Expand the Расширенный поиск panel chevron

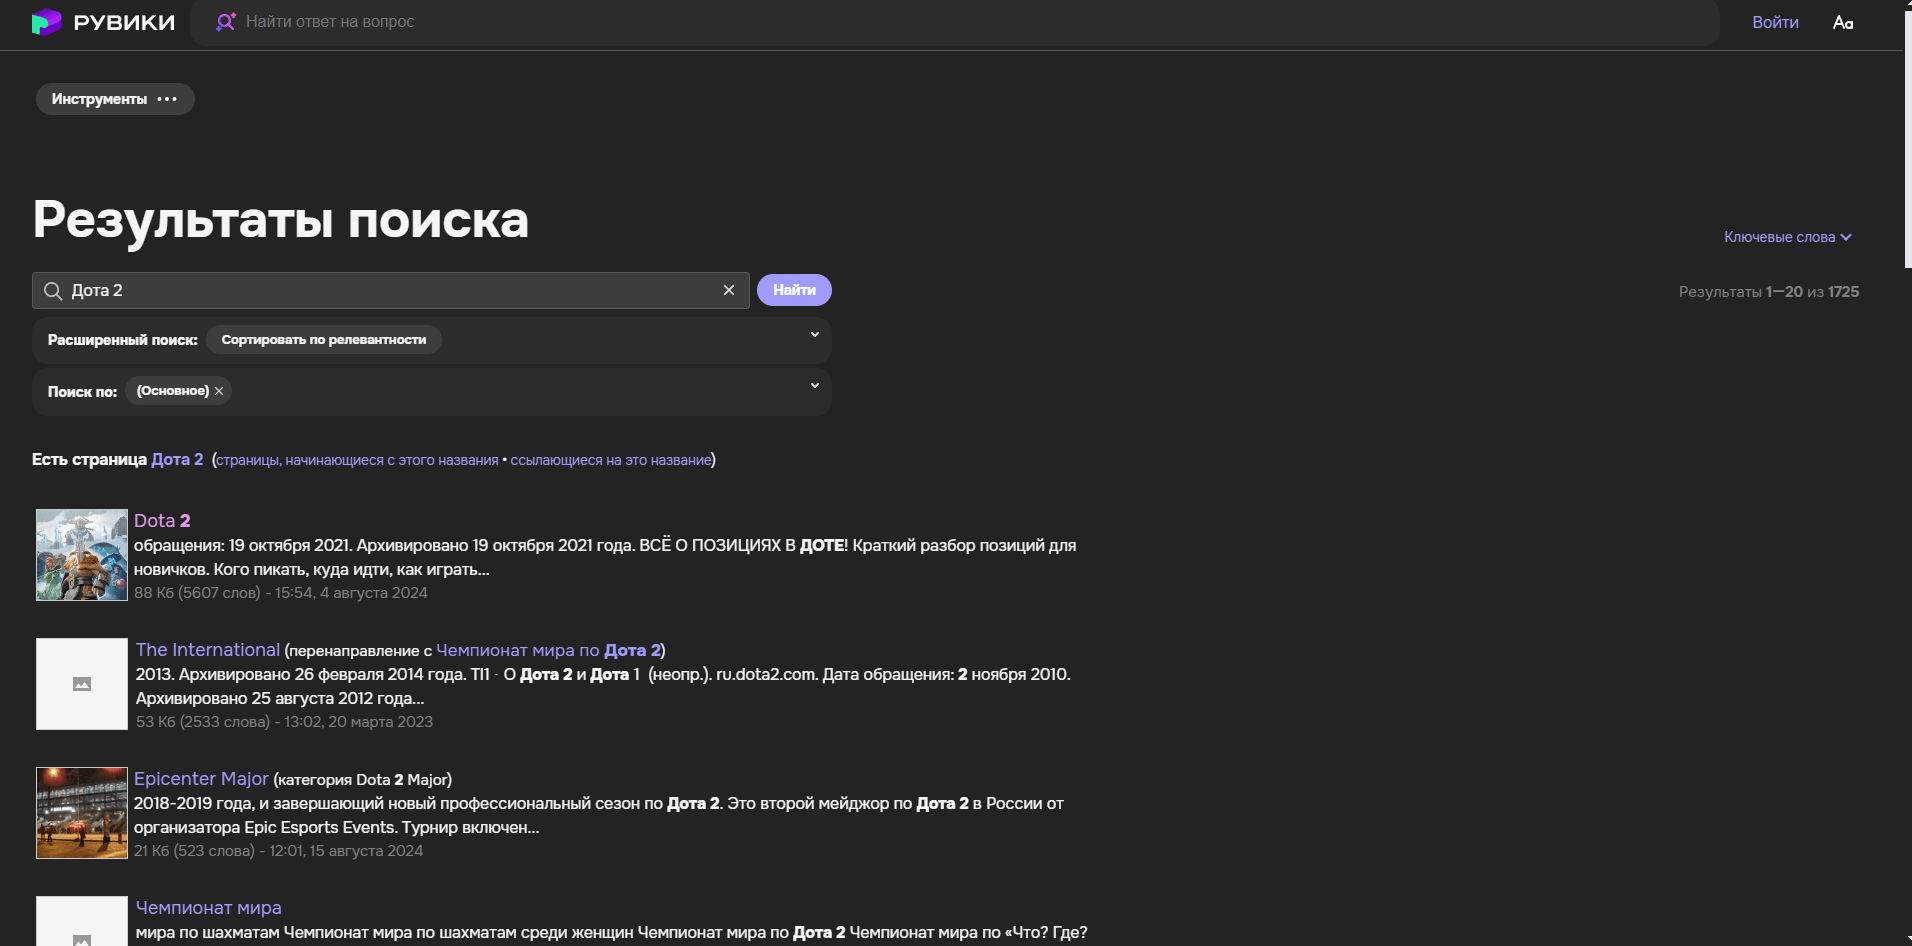coord(815,335)
